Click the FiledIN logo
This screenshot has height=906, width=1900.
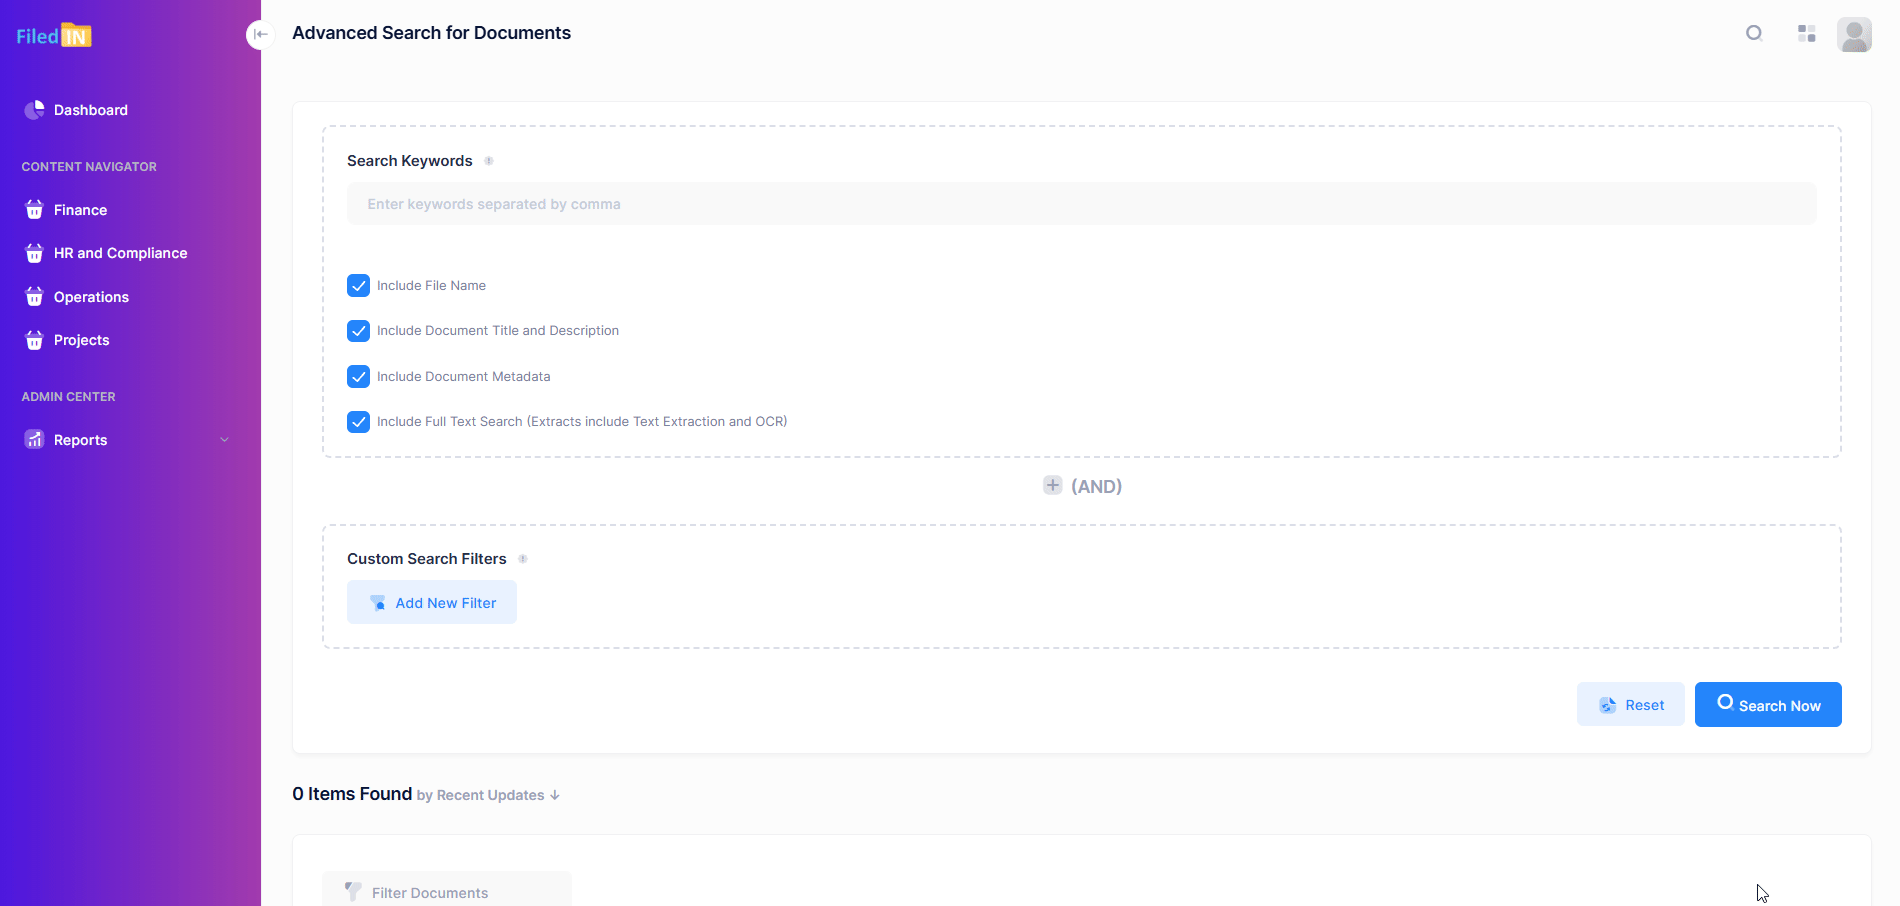54,36
